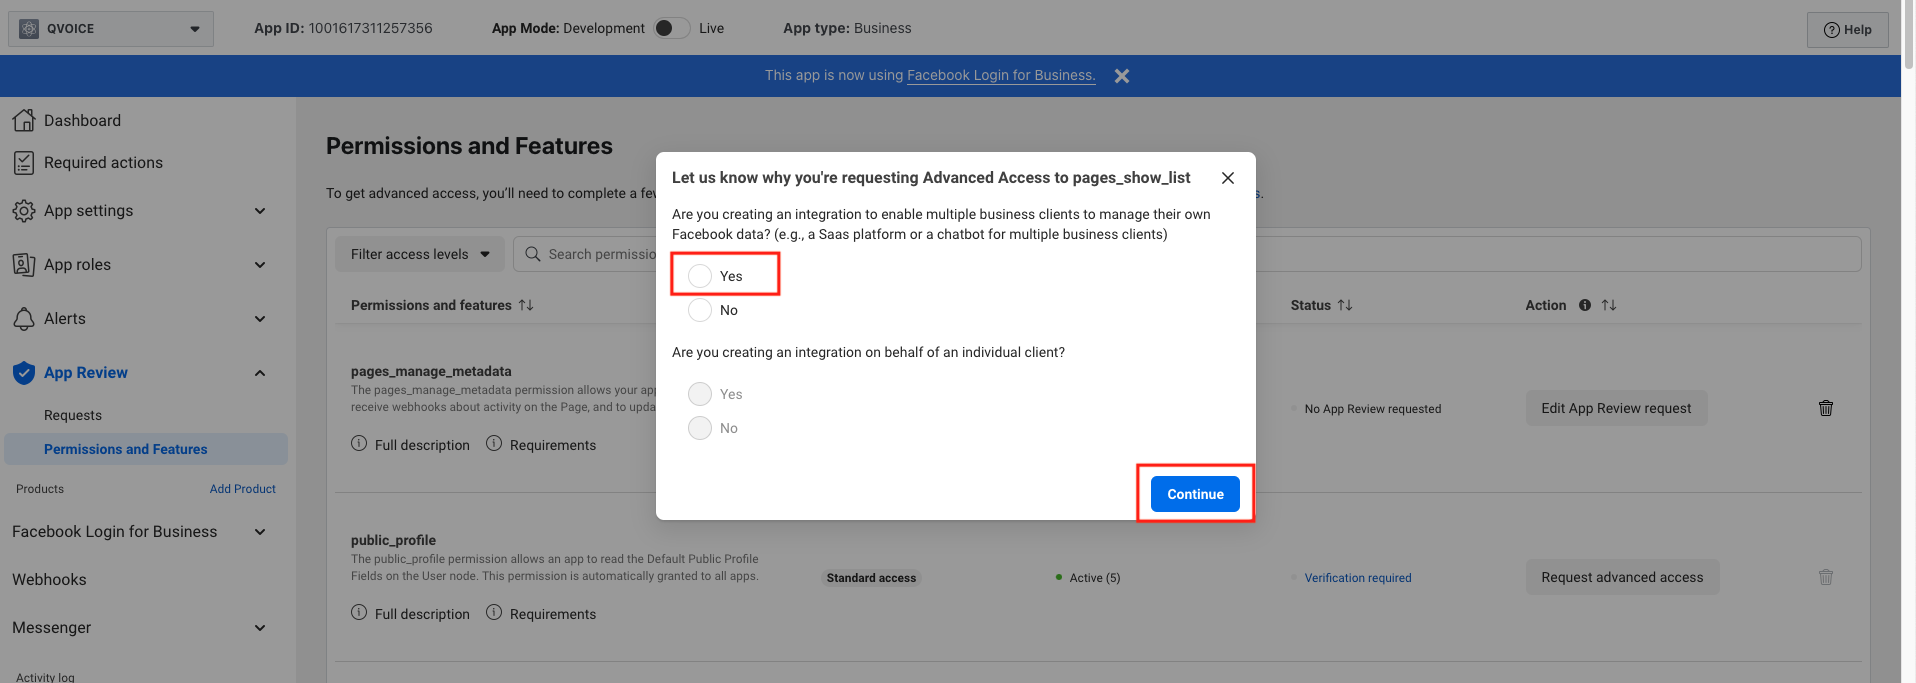Click the greyed trash icon for public_profile

tap(1826, 577)
